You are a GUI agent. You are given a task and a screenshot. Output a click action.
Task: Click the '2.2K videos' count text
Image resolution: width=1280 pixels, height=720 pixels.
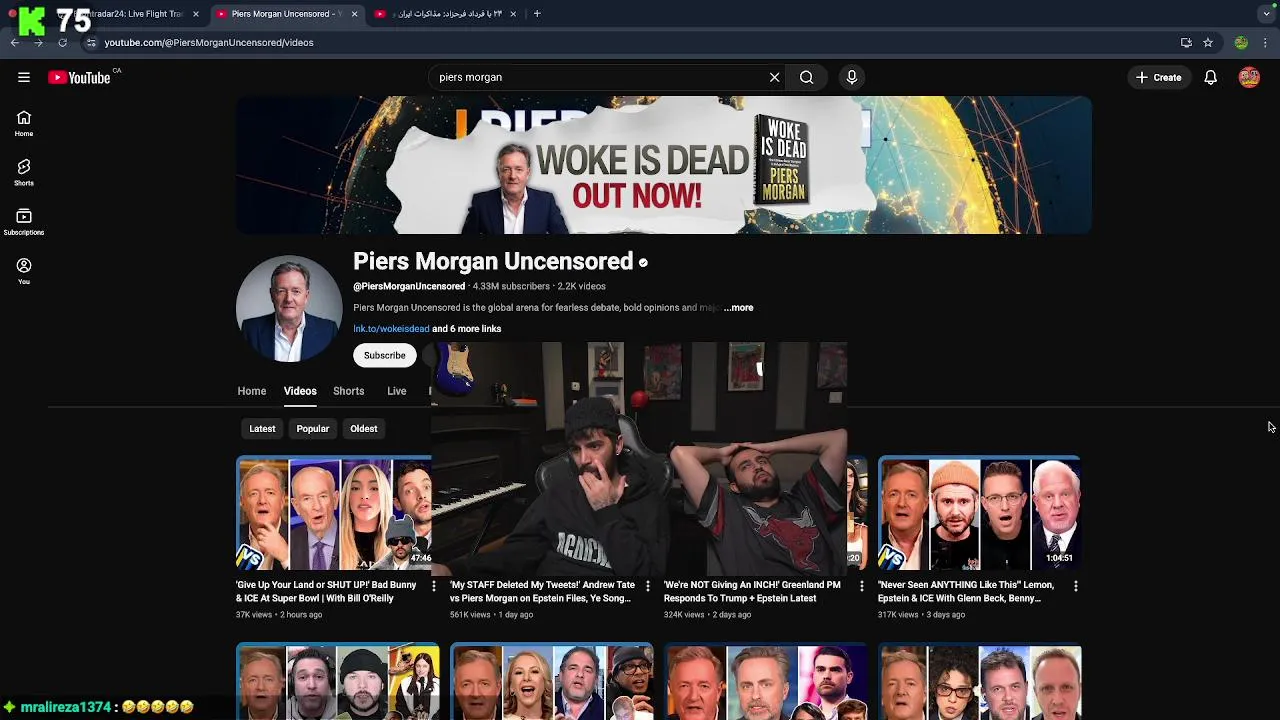tap(581, 286)
